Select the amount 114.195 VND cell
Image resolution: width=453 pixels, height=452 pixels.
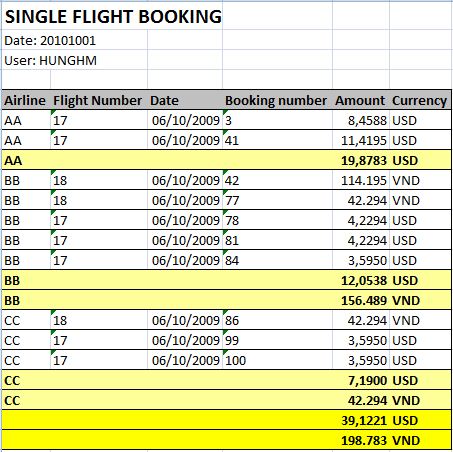[361, 180]
